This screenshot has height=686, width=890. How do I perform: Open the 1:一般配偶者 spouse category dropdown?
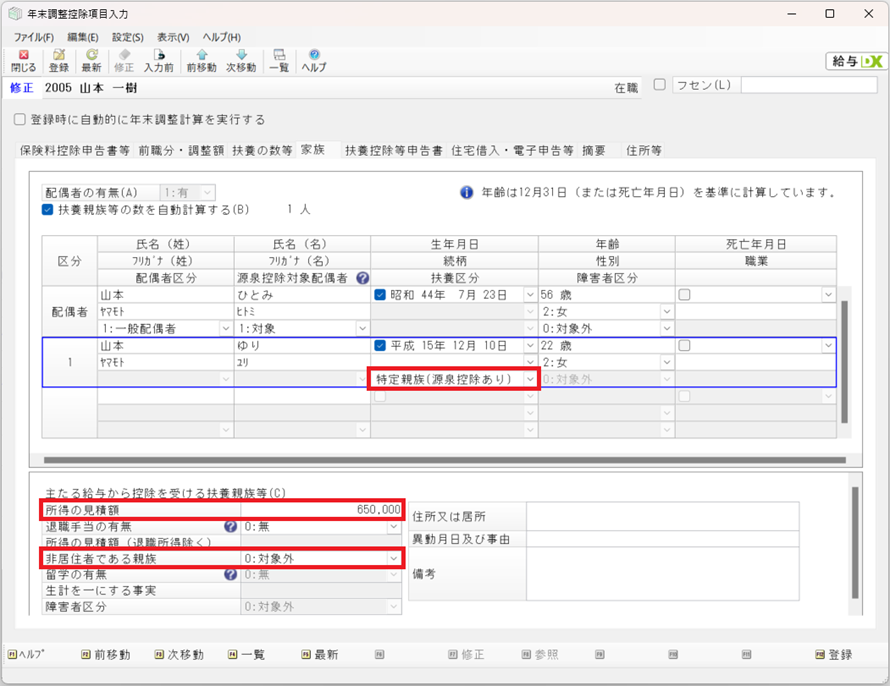(225, 328)
